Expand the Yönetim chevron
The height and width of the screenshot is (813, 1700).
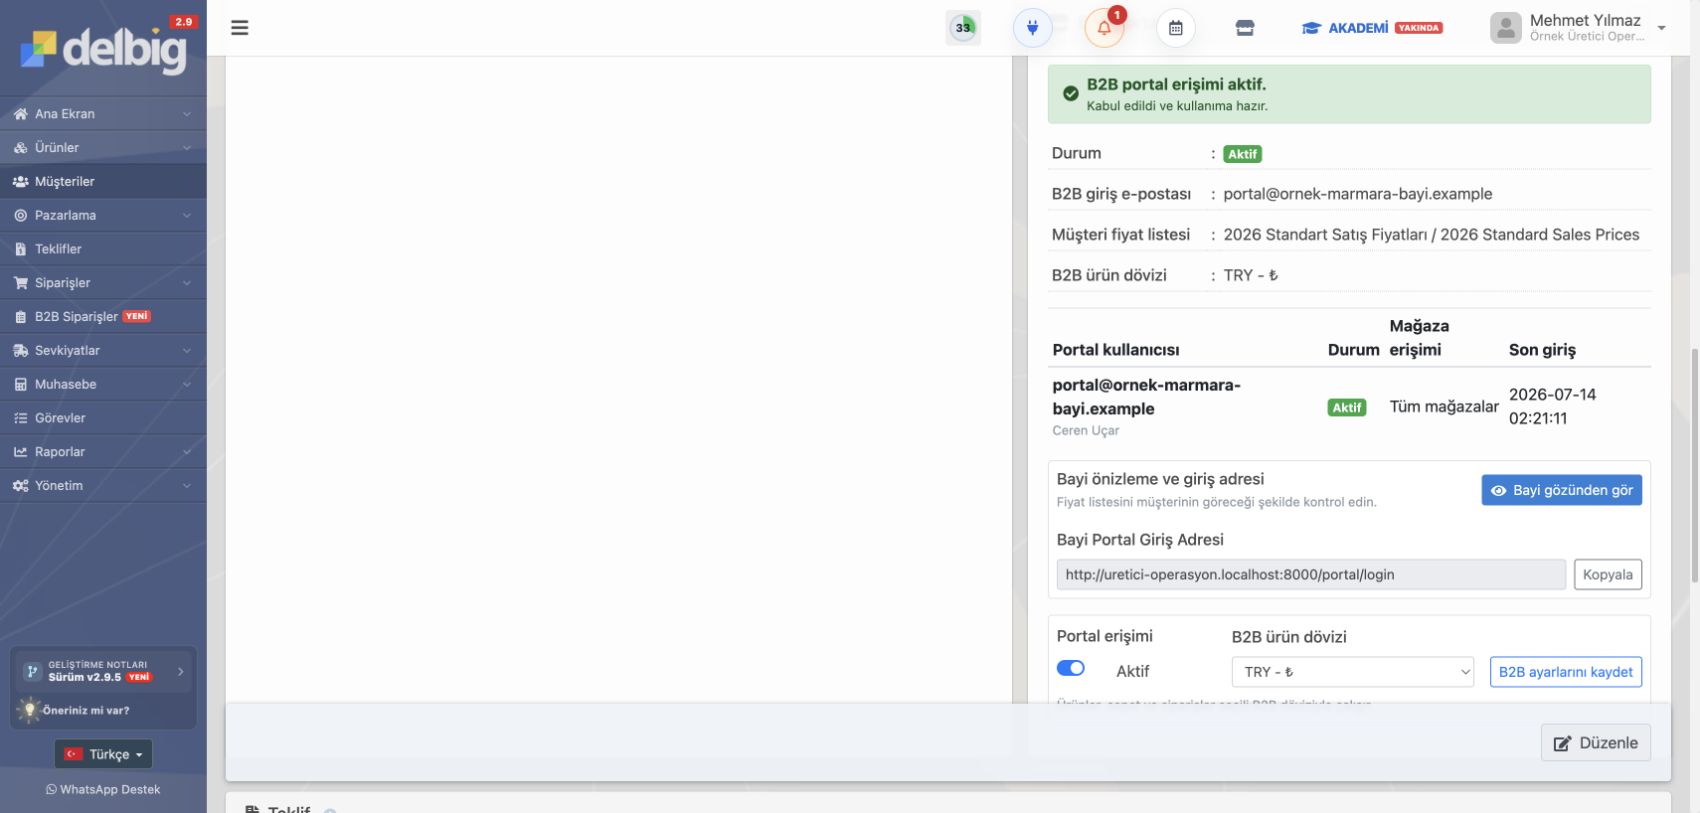click(x=186, y=486)
